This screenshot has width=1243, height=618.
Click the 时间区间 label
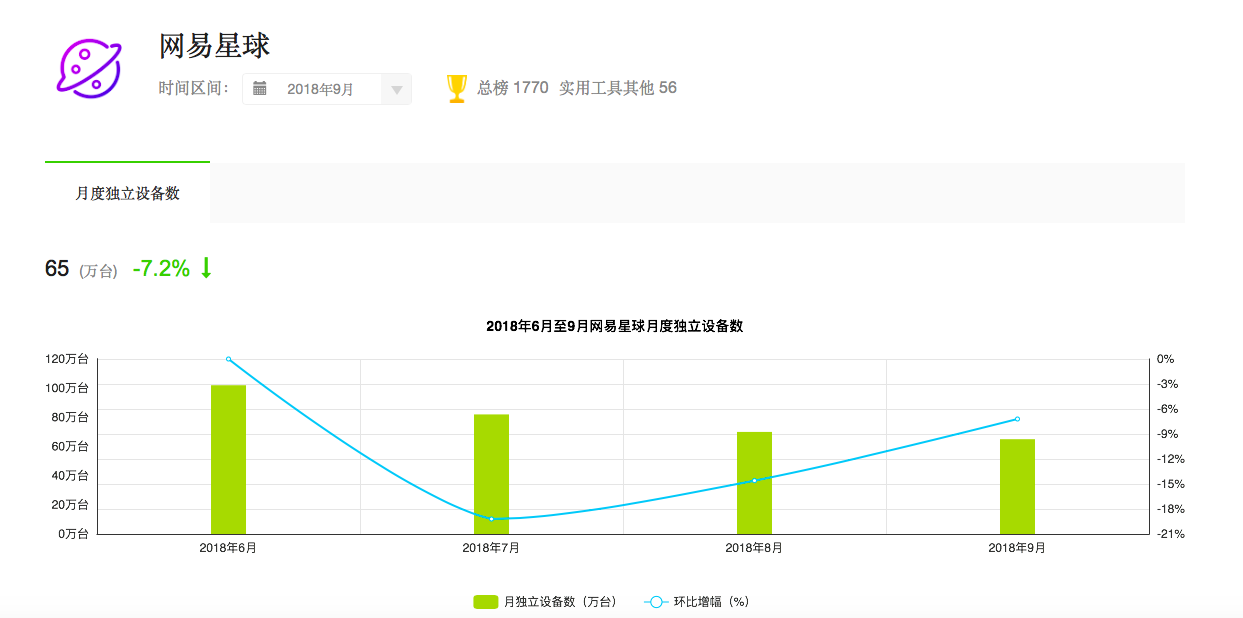pyautogui.click(x=194, y=88)
